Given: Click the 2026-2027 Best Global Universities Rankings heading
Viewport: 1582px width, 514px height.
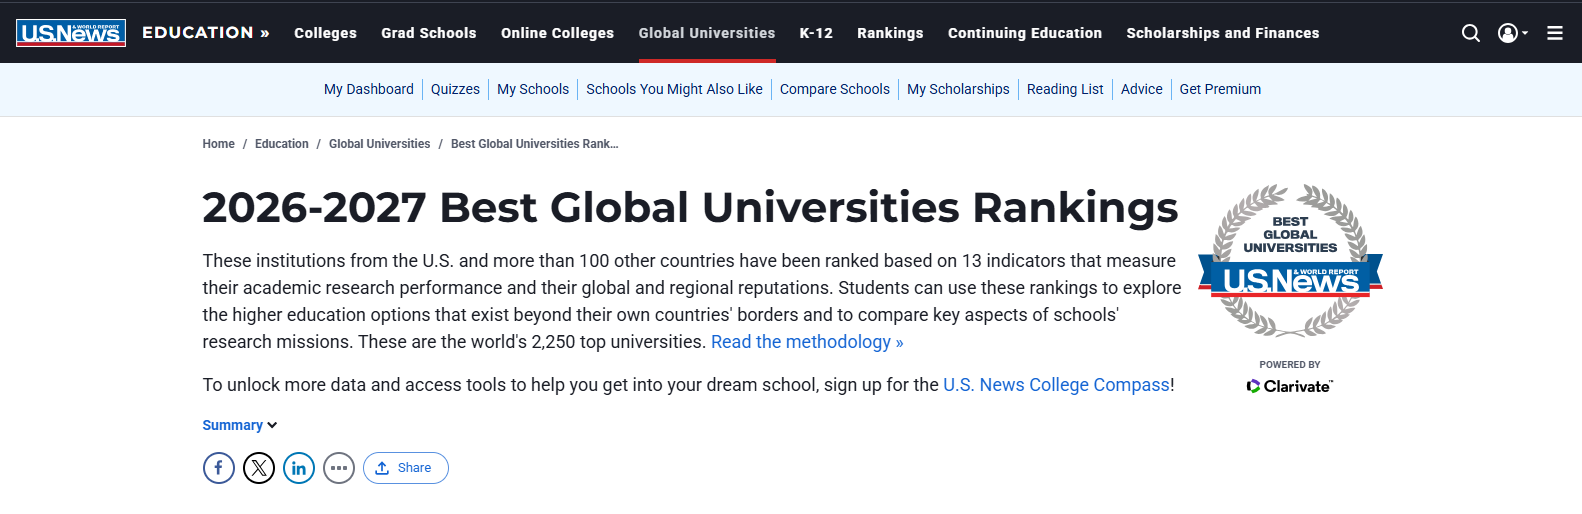Looking at the screenshot, I should (690, 208).
